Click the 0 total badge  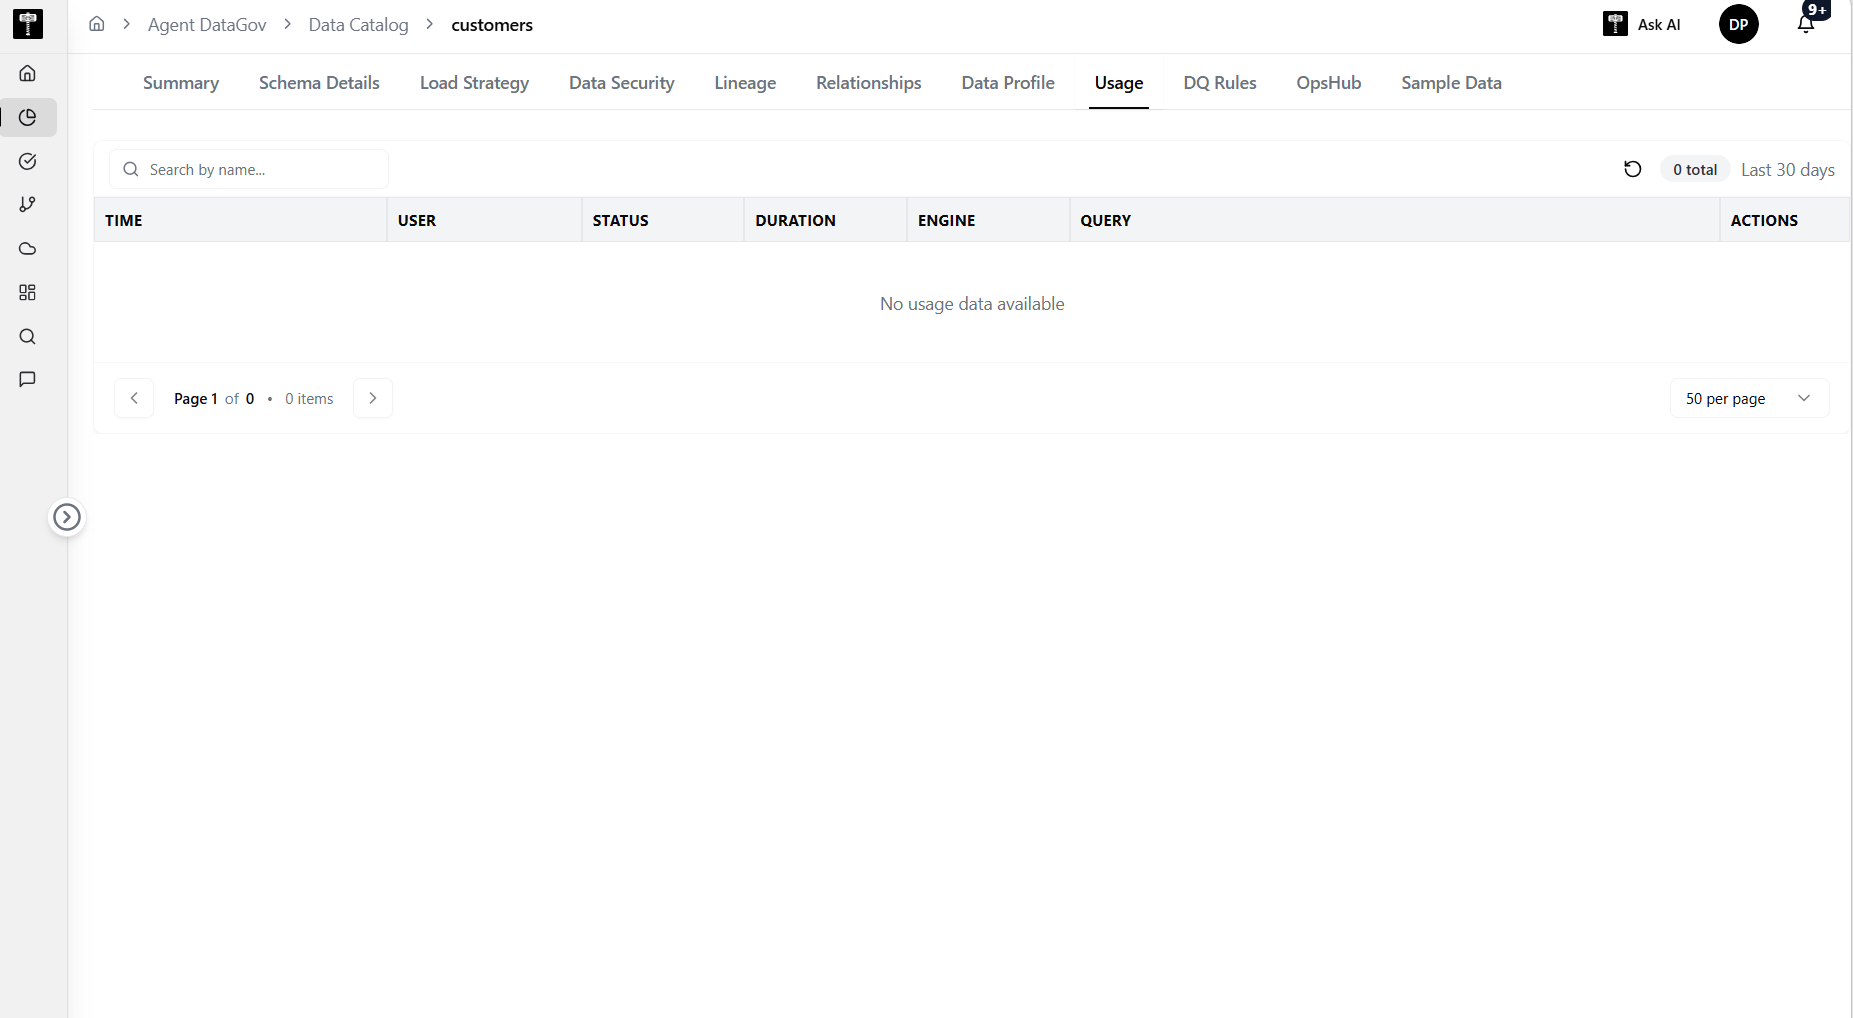1695,170
